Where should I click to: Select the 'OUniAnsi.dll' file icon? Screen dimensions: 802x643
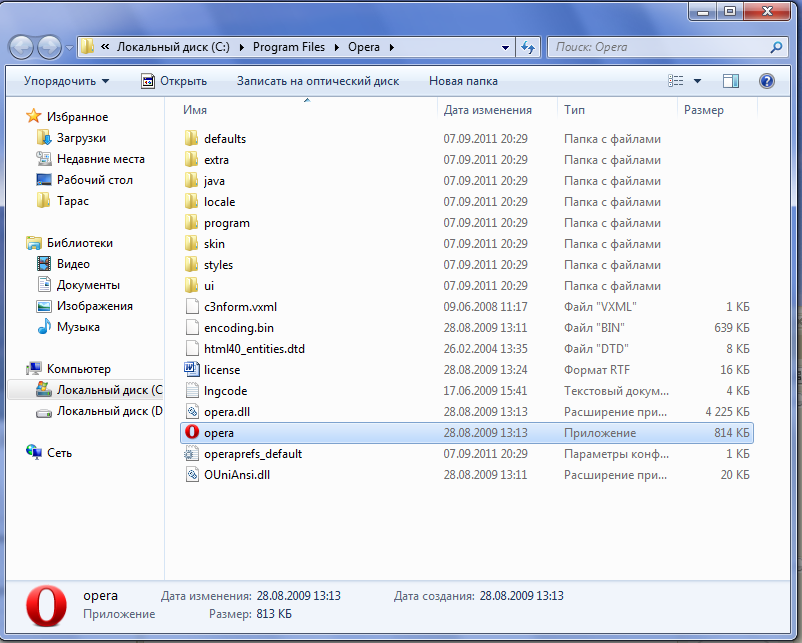[x=192, y=474]
